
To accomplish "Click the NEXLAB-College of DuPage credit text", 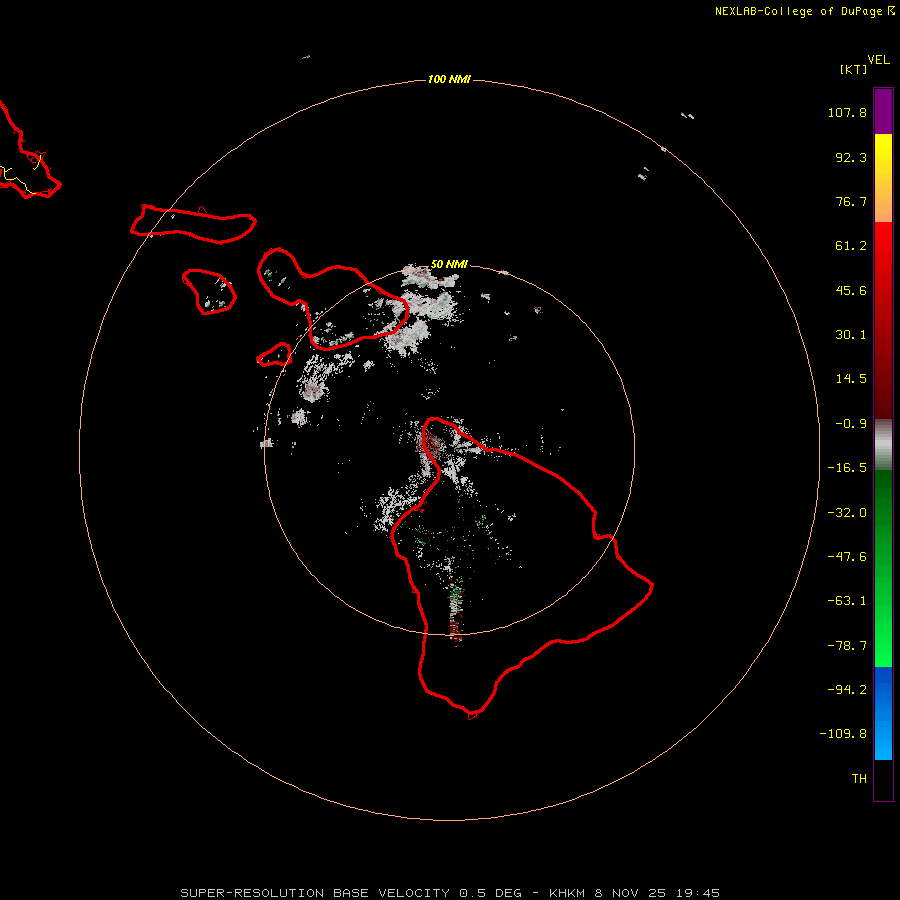I will [804, 11].
